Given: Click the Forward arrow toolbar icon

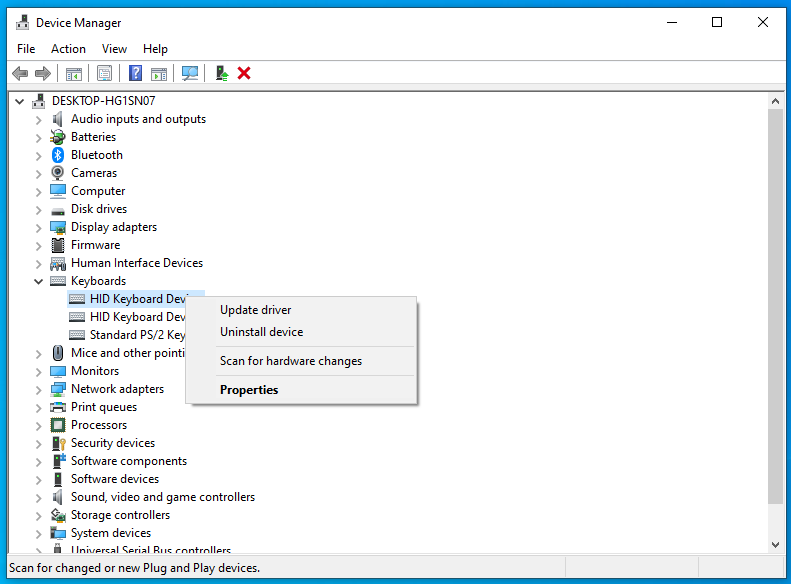Looking at the screenshot, I should 43,74.
